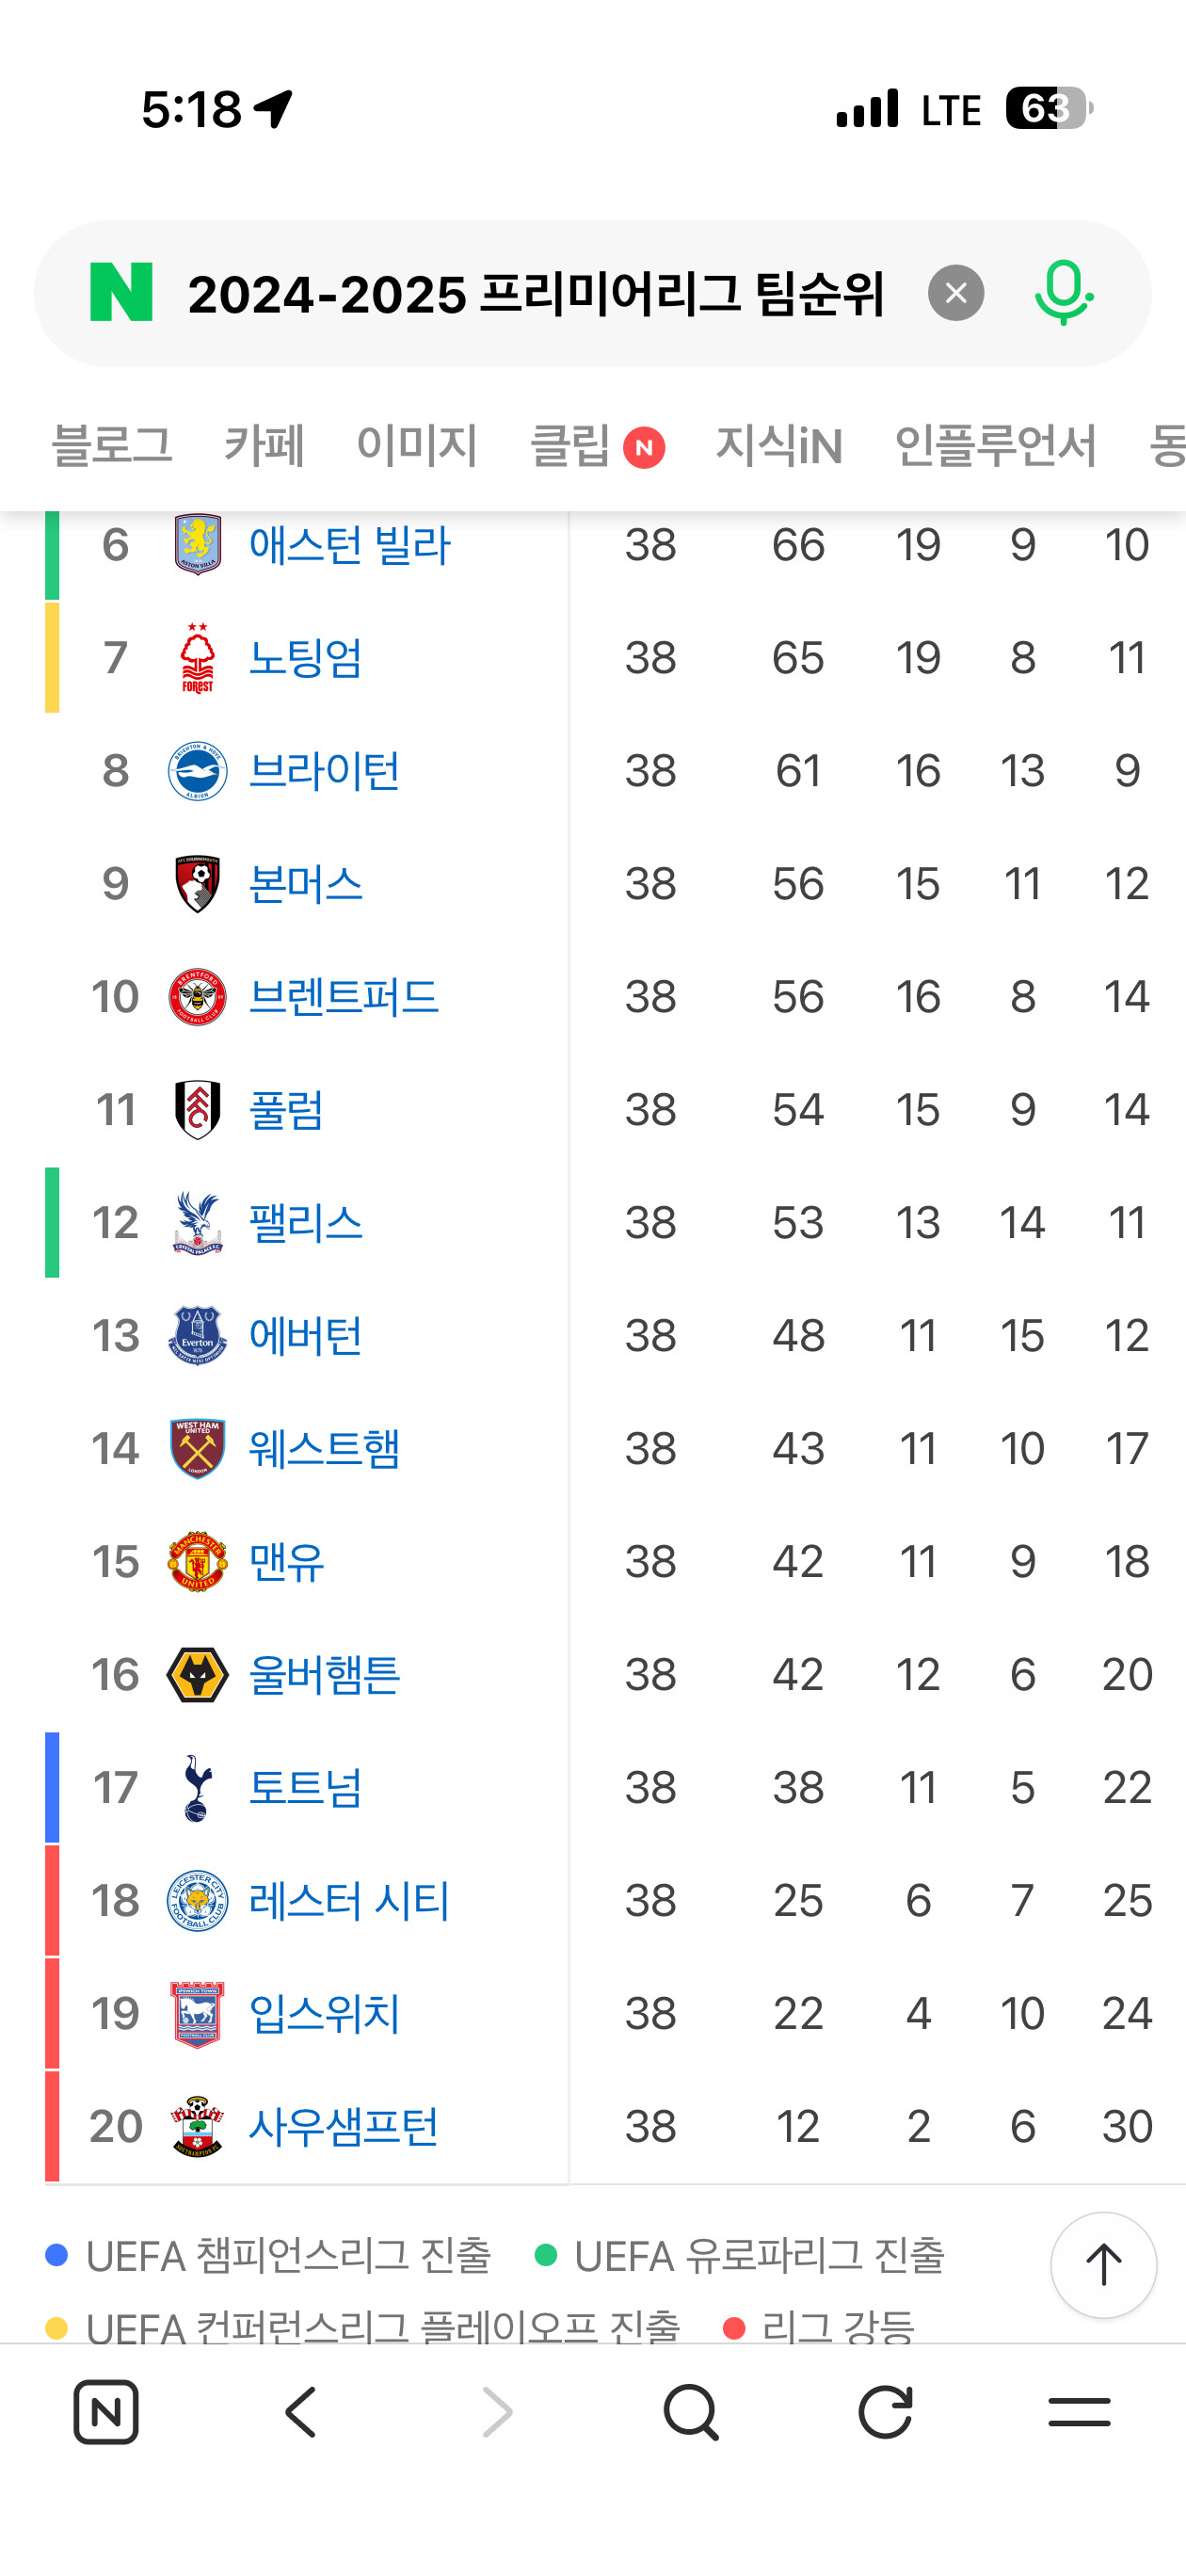Open the 사우샘프턴 team link
This screenshot has height=2576, width=1186.
pyautogui.click(x=343, y=2127)
